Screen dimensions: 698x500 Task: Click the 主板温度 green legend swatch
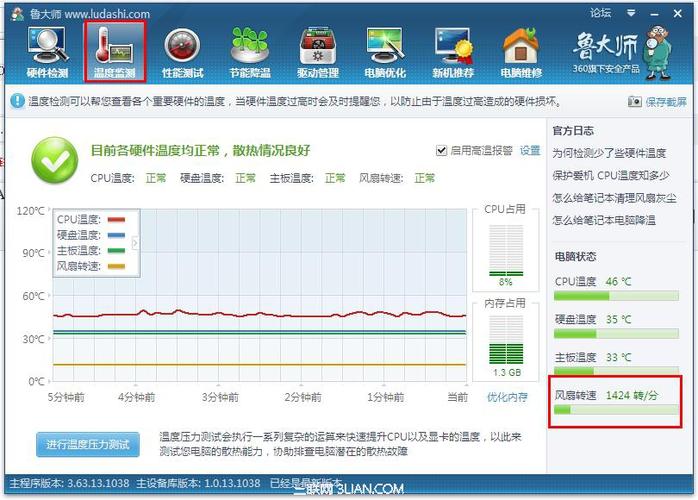tap(116, 251)
